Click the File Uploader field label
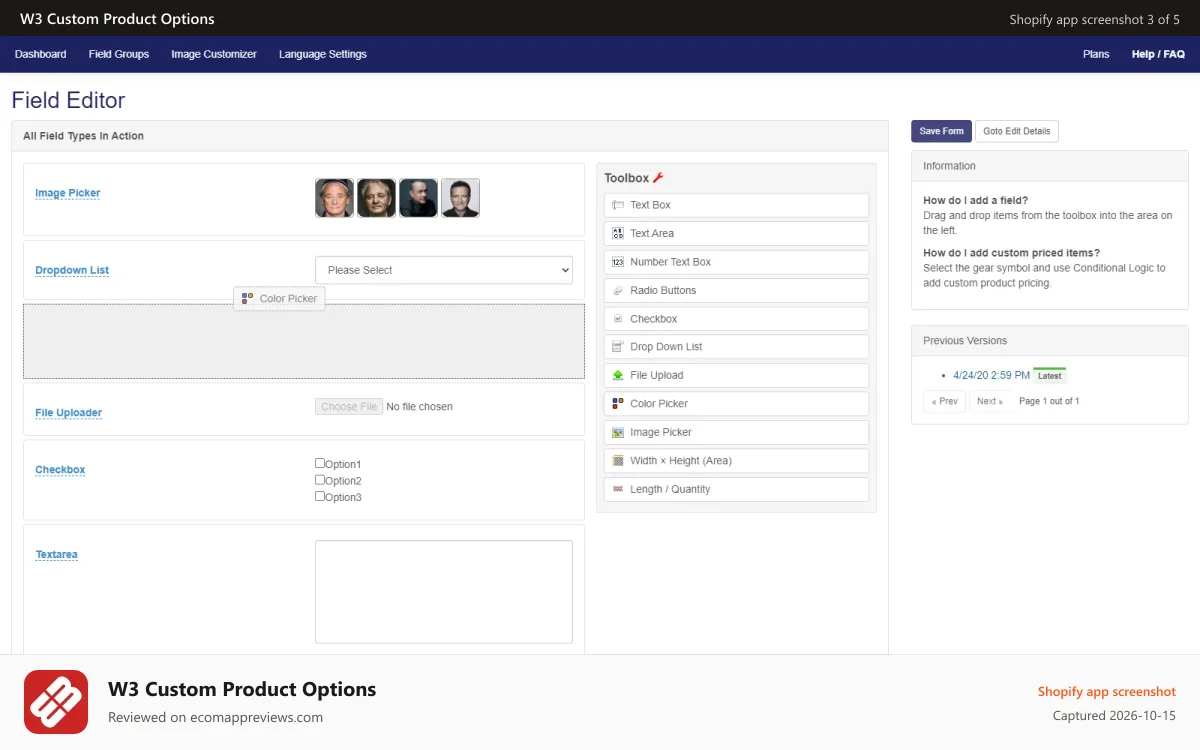 coord(68,412)
